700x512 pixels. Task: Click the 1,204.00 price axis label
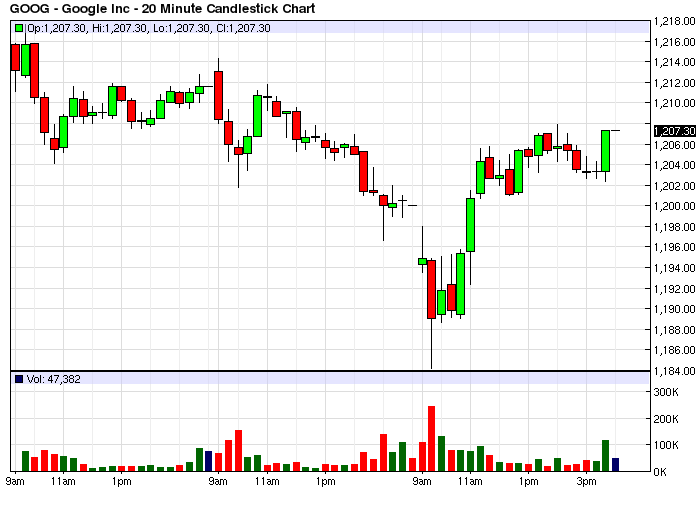click(x=675, y=165)
